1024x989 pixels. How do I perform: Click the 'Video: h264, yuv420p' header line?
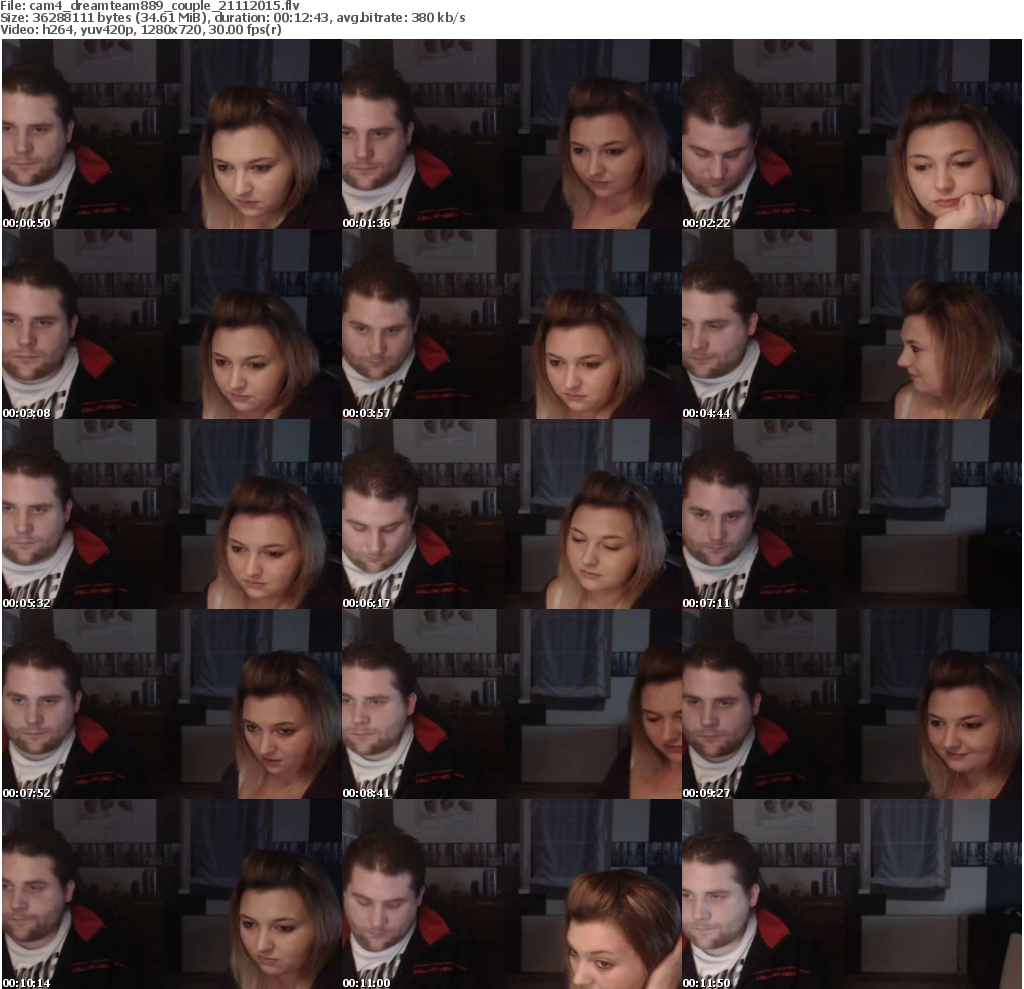(x=140, y=29)
